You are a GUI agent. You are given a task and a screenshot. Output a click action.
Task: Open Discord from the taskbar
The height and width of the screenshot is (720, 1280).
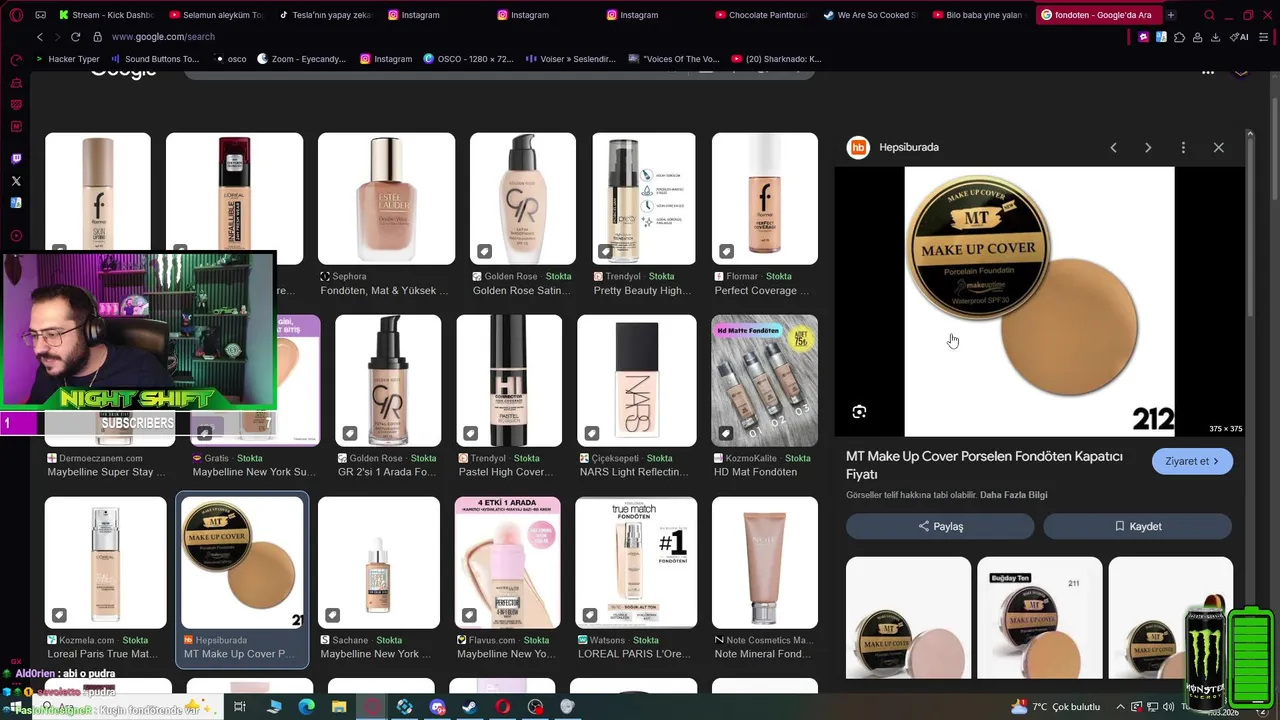point(437,707)
